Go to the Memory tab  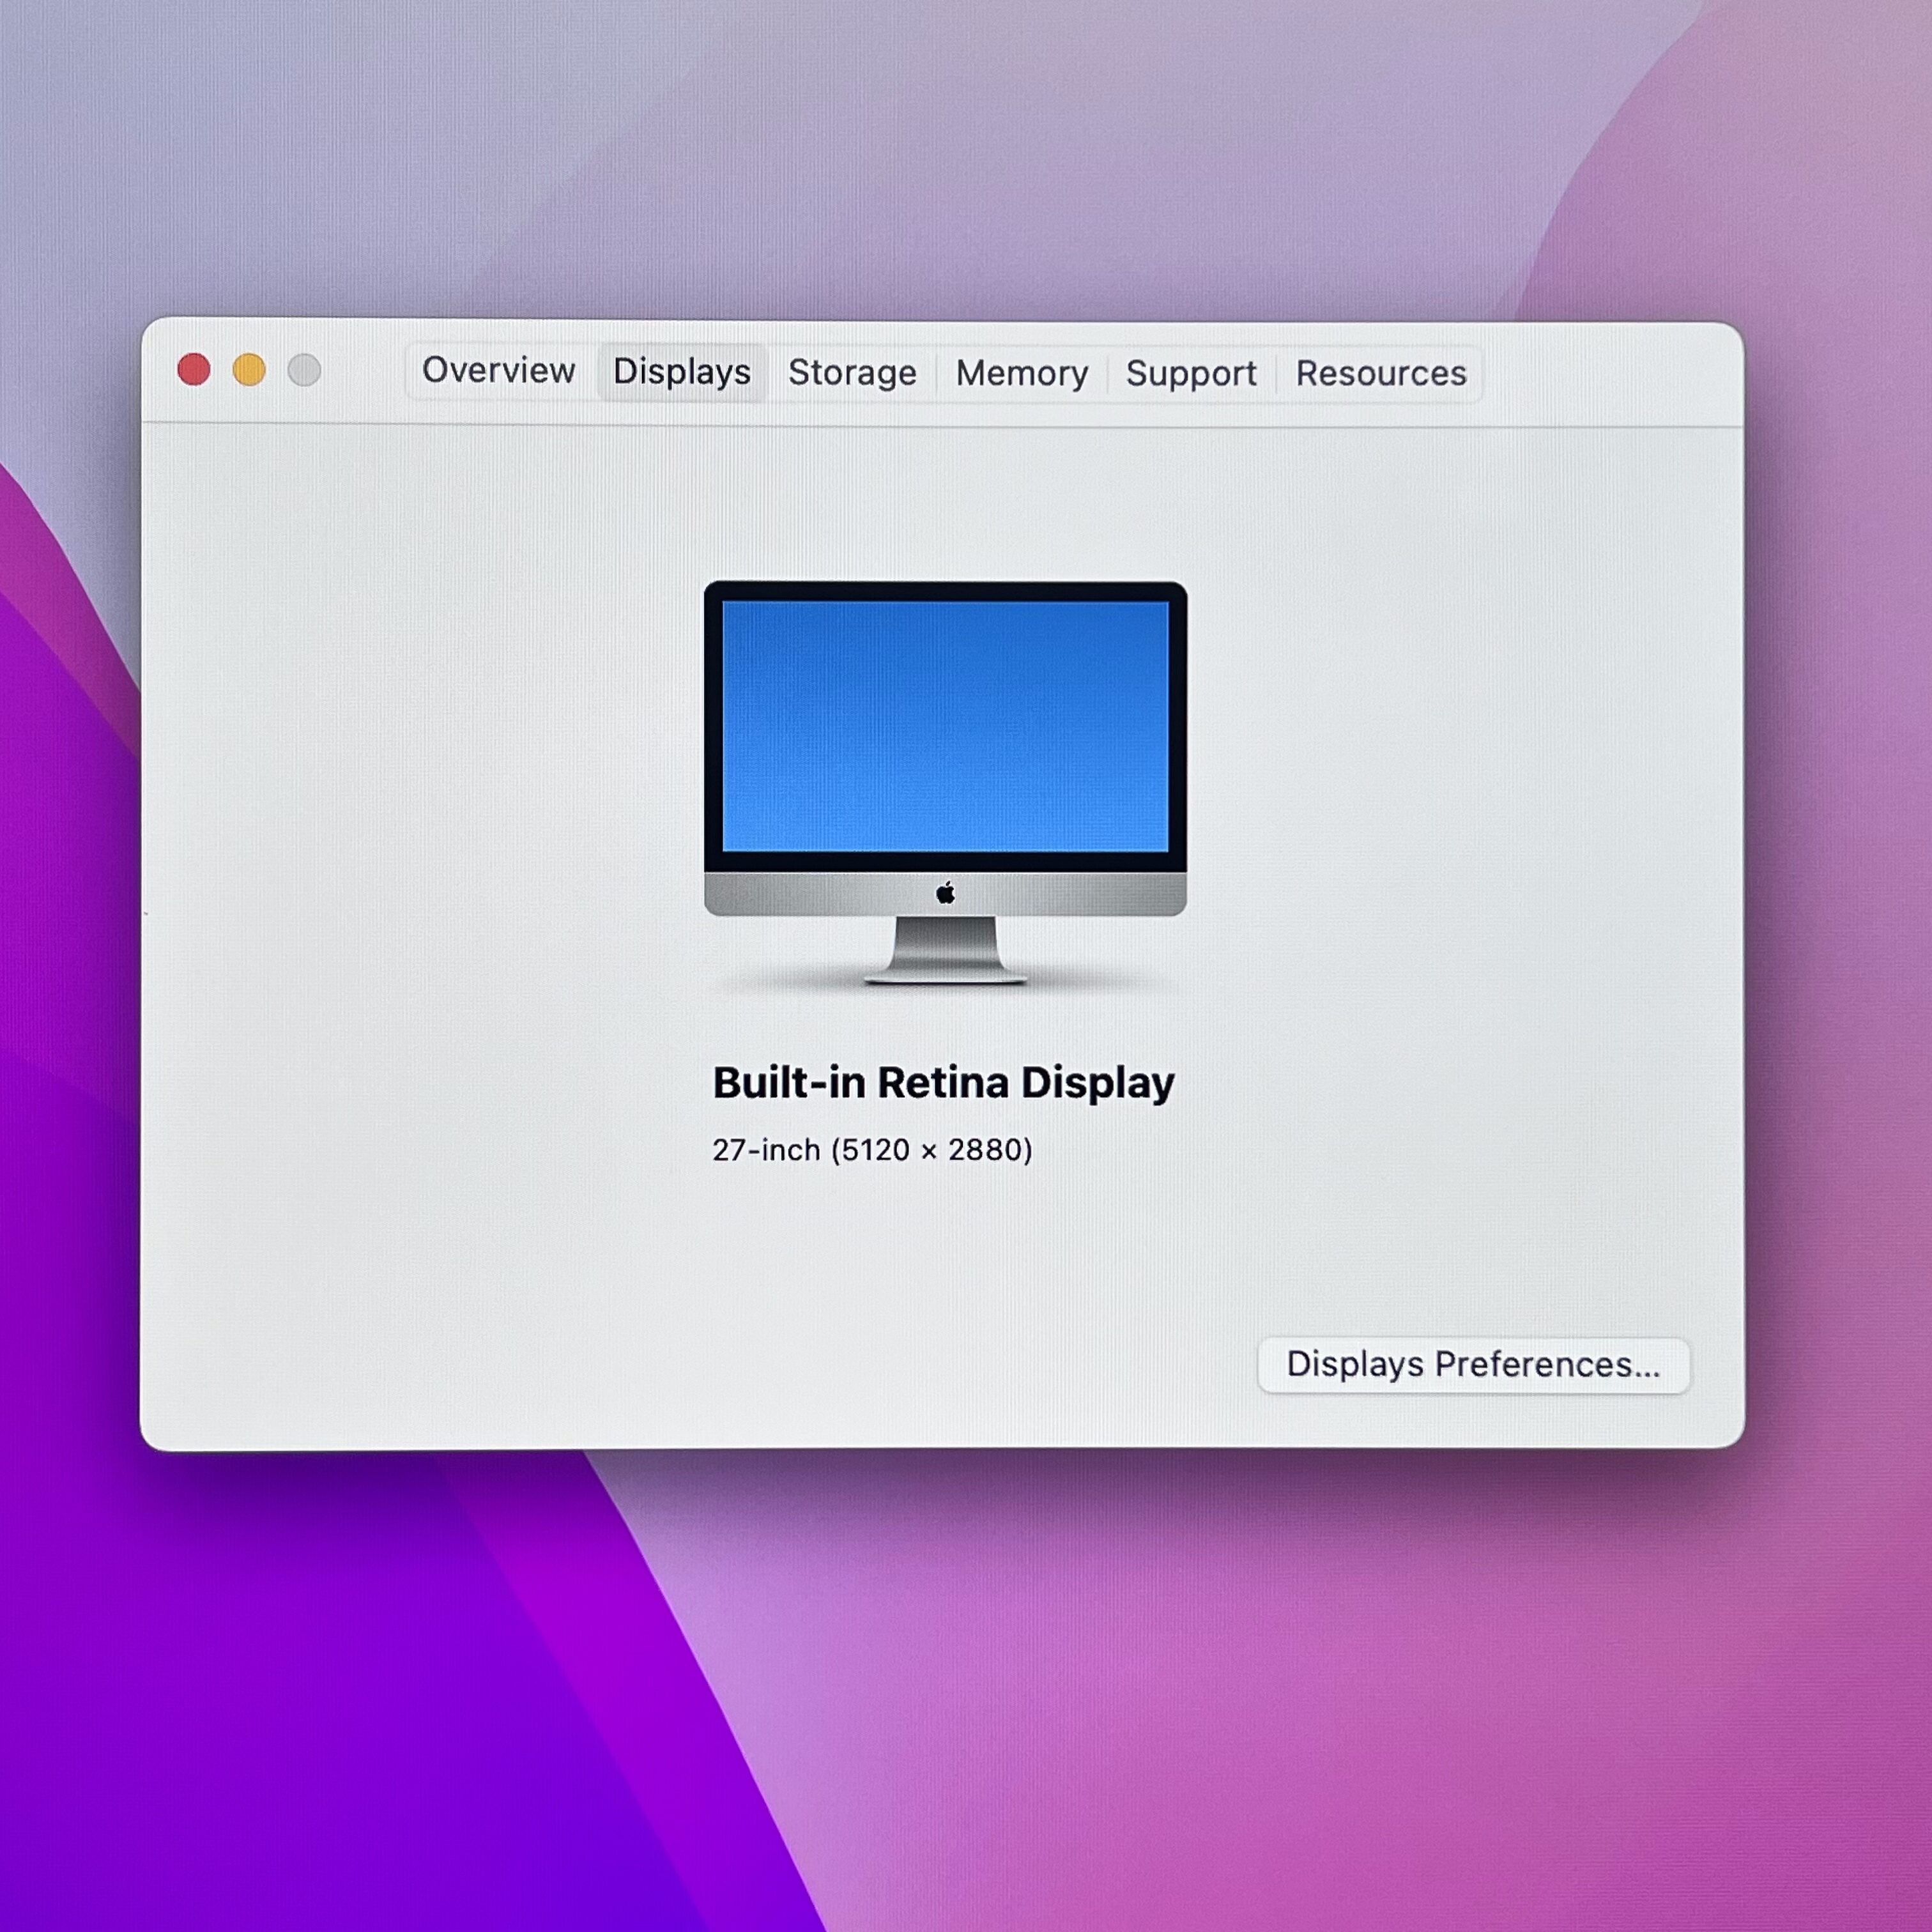click(x=1021, y=373)
